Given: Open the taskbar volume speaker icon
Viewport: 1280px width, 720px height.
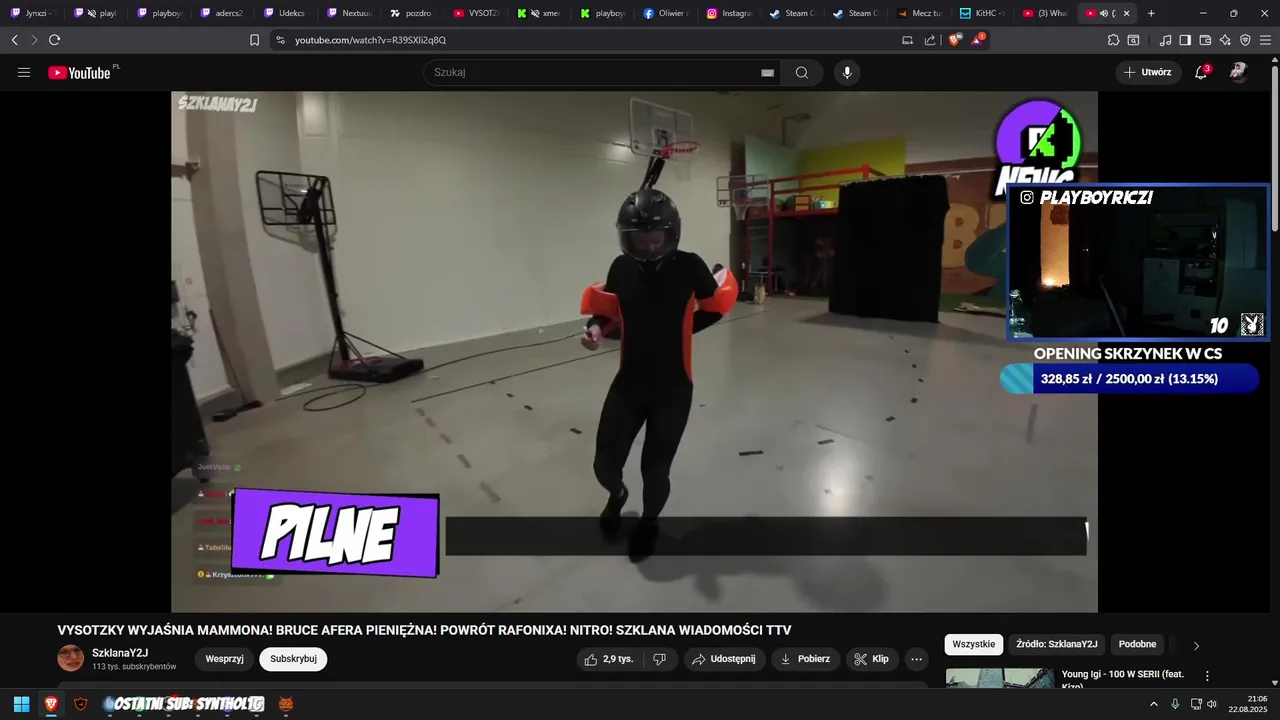Looking at the screenshot, I should 1212,704.
